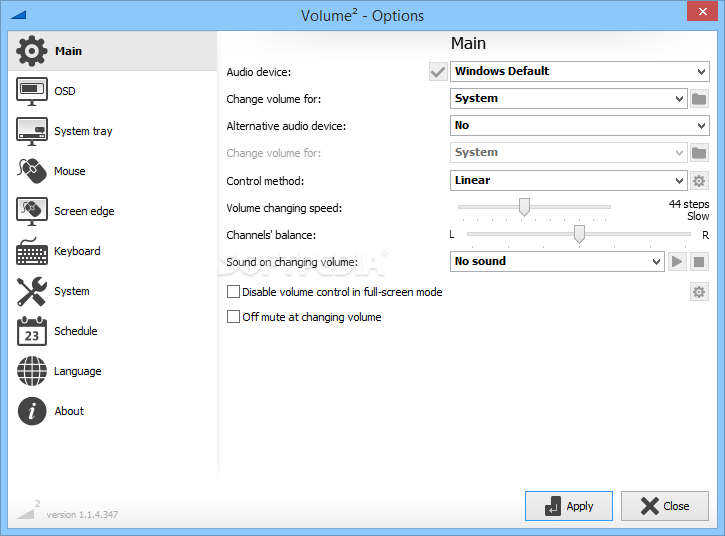Viewport: 725px width, 536px height.
Task: Click the Volume² logo near version text
Action: (28, 509)
